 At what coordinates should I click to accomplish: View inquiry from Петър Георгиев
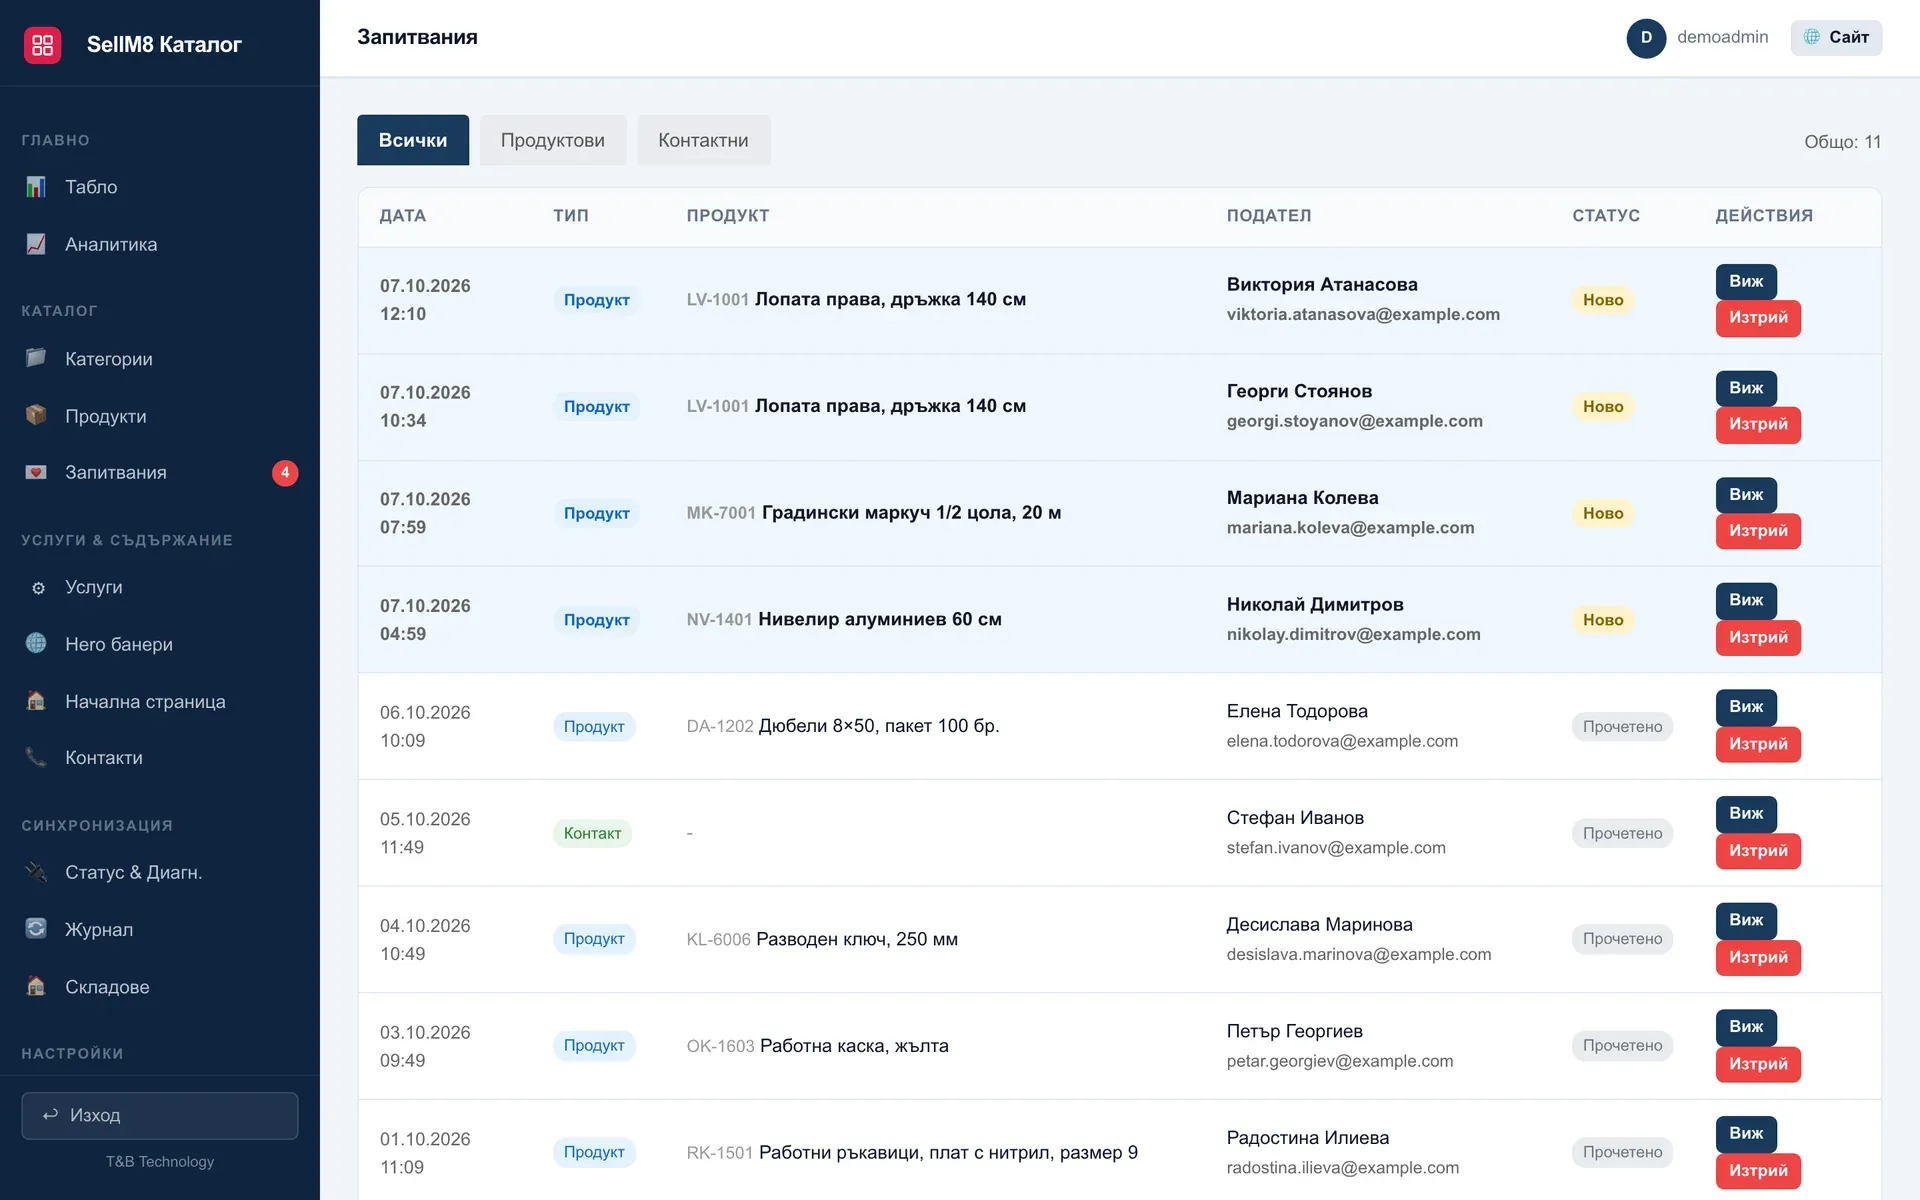pyautogui.click(x=1746, y=1027)
